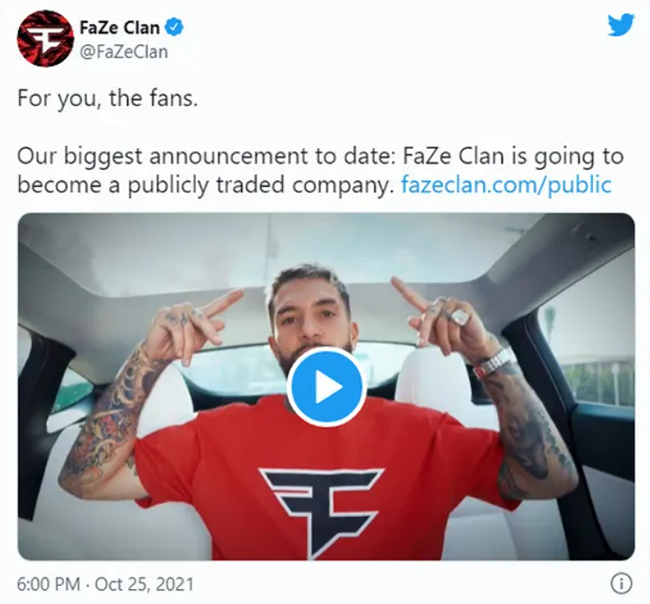Viewport: 650px width, 604px height.
Task: Click "Our biggest announcement to date" text
Action: [206, 158]
